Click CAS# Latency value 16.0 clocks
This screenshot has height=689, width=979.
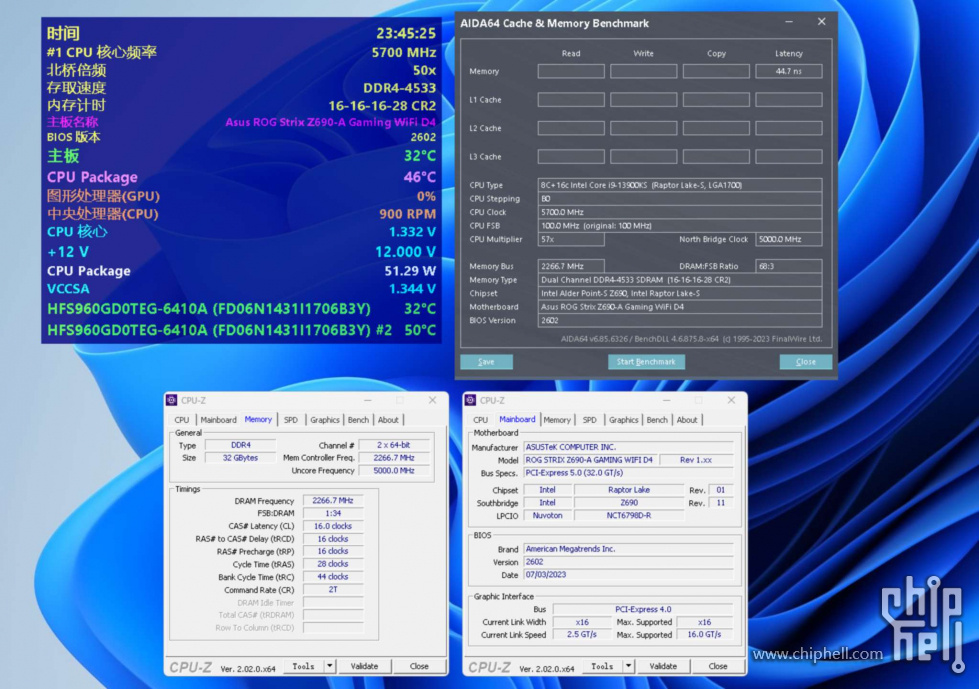pyautogui.click(x=333, y=526)
